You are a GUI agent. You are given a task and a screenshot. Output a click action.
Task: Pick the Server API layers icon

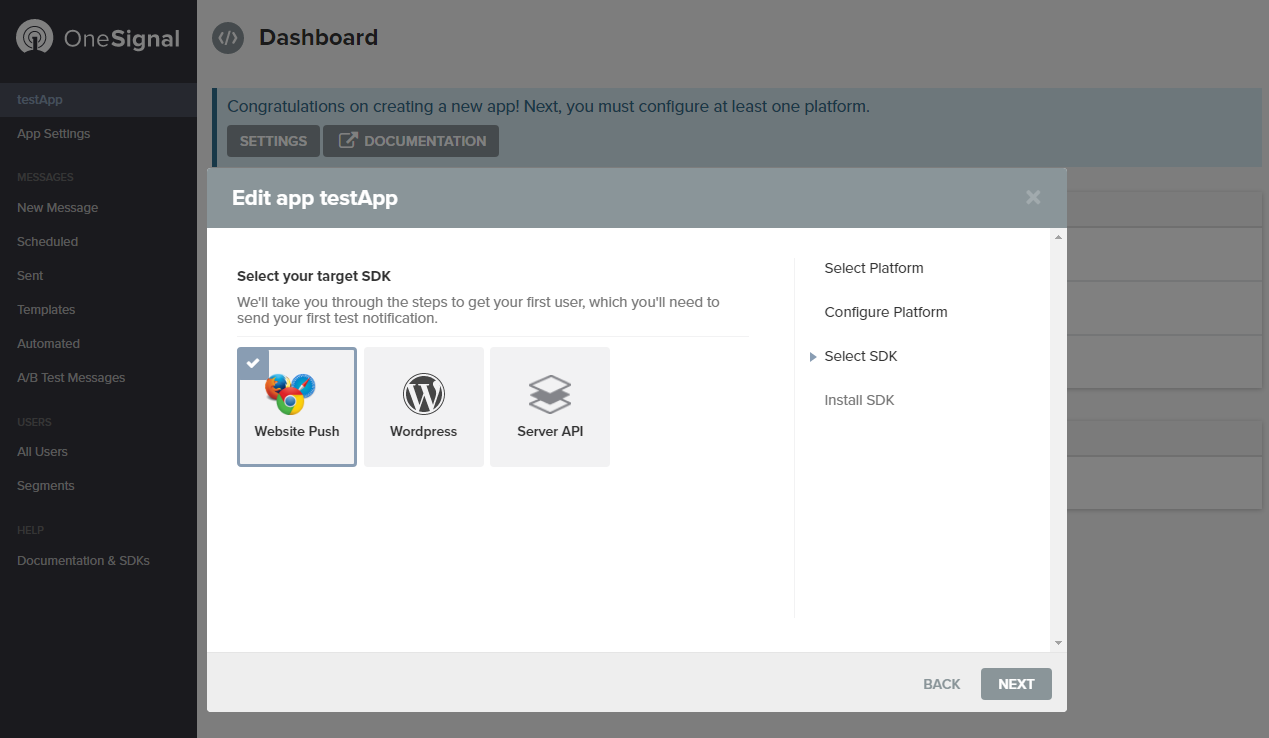coord(550,395)
